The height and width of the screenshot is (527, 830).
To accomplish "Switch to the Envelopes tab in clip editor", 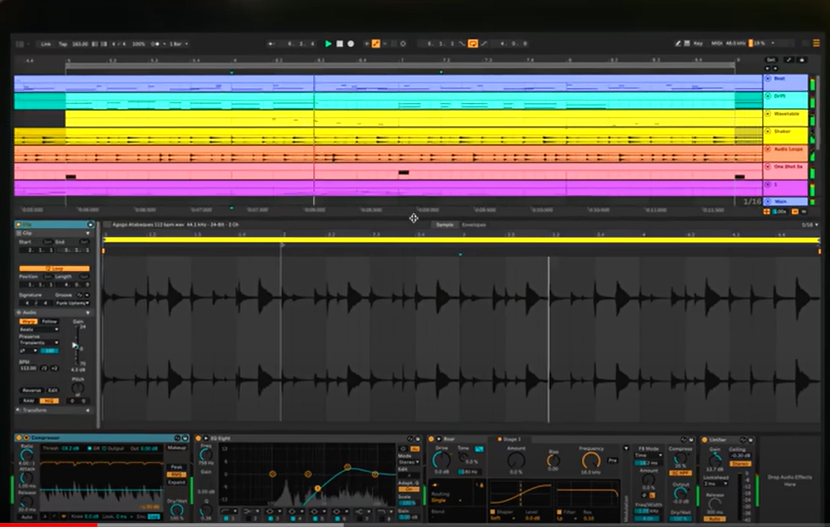I will (474, 225).
